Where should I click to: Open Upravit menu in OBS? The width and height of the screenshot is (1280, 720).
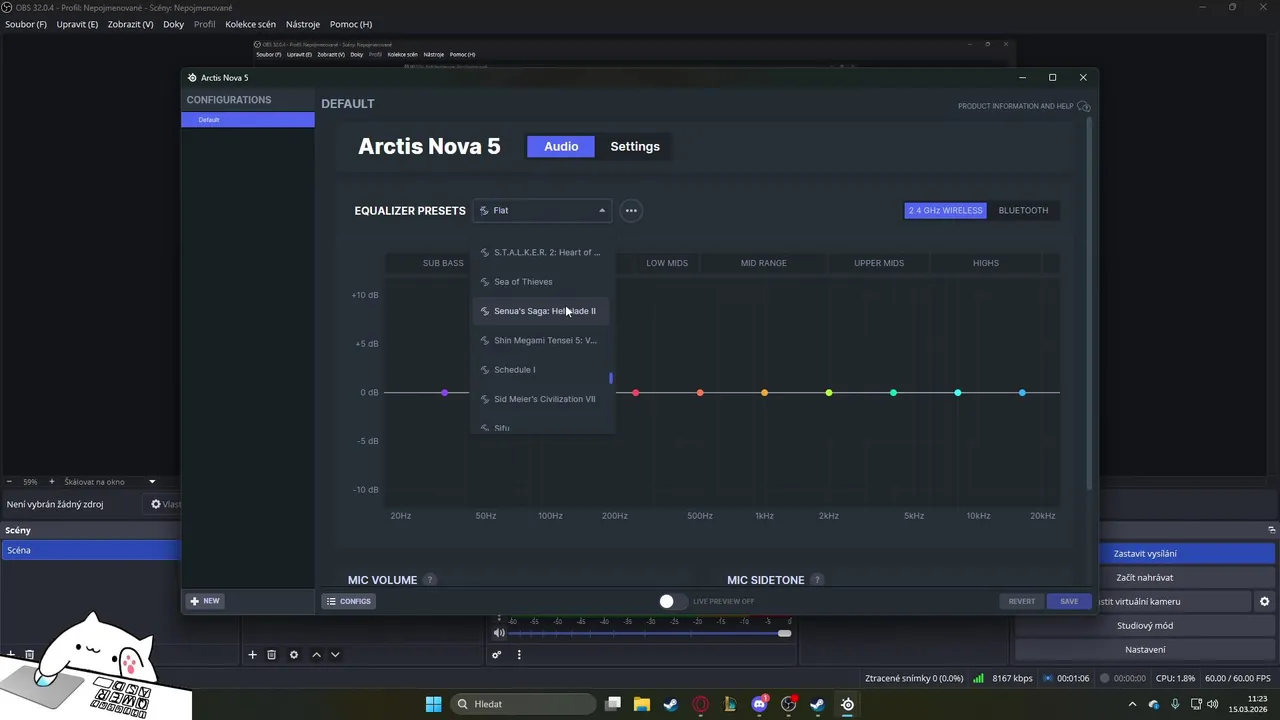click(77, 24)
